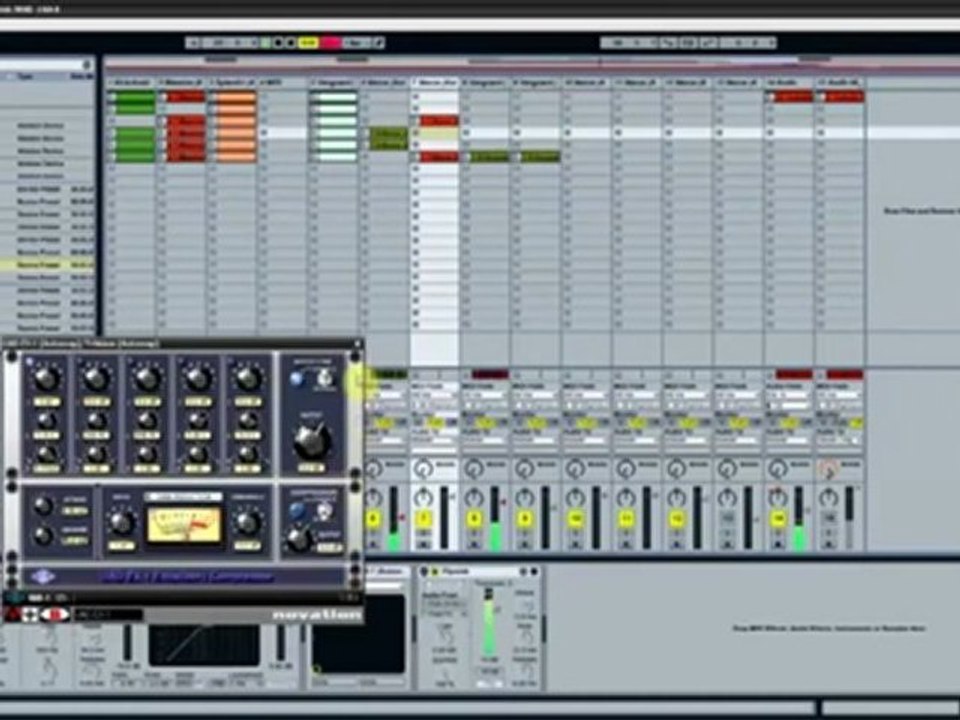
Task: Open track 13 Audio To output dropdown
Action: 737,441
